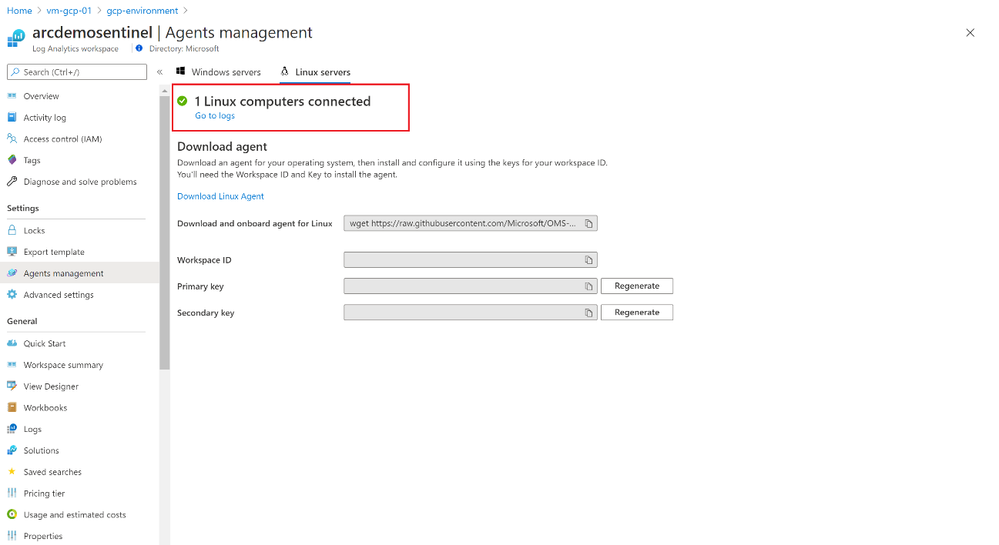Viewport: 999px width, 545px height.
Task: Open the Go to logs link
Action: point(215,116)
